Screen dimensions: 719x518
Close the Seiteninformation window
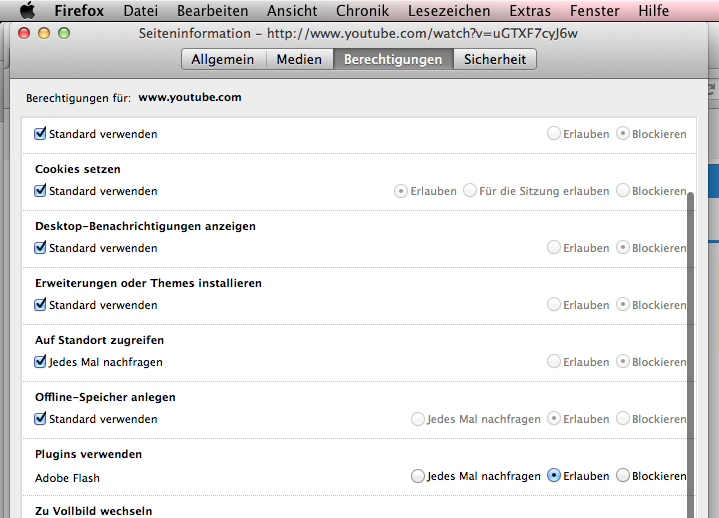click(x=27, y=33)
